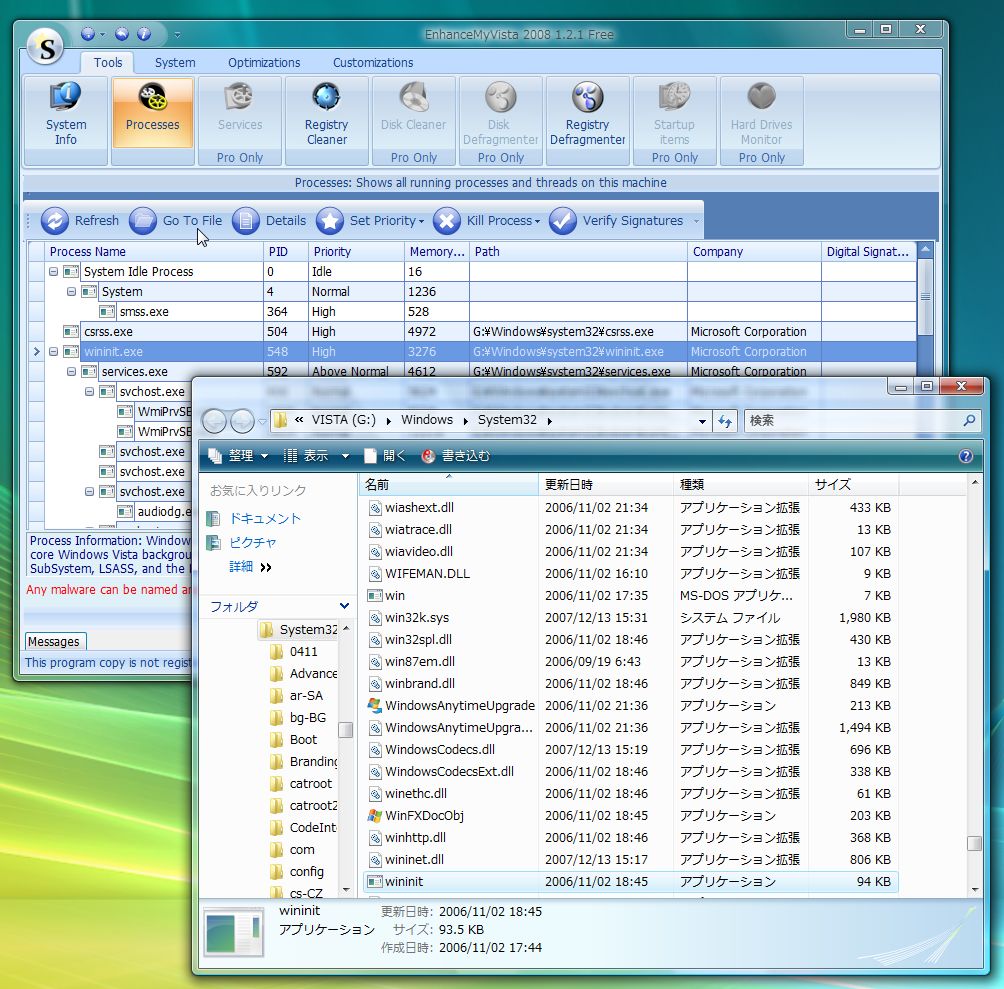Switch to the Customizations tab
The width and height of the screenshot is (1004, 989).
tap(373, 63)
